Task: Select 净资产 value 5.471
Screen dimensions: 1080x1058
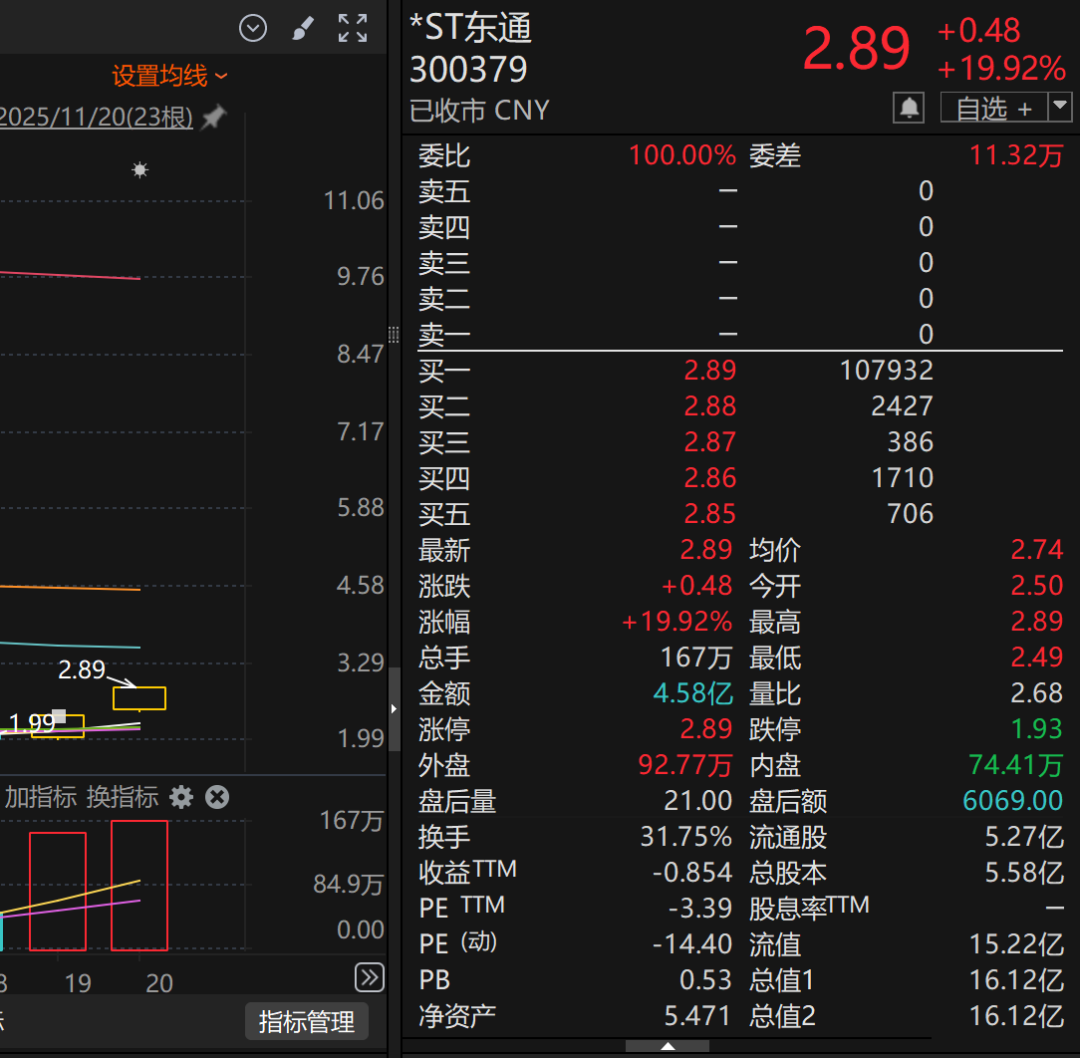Action: [x=697, y=1015]
